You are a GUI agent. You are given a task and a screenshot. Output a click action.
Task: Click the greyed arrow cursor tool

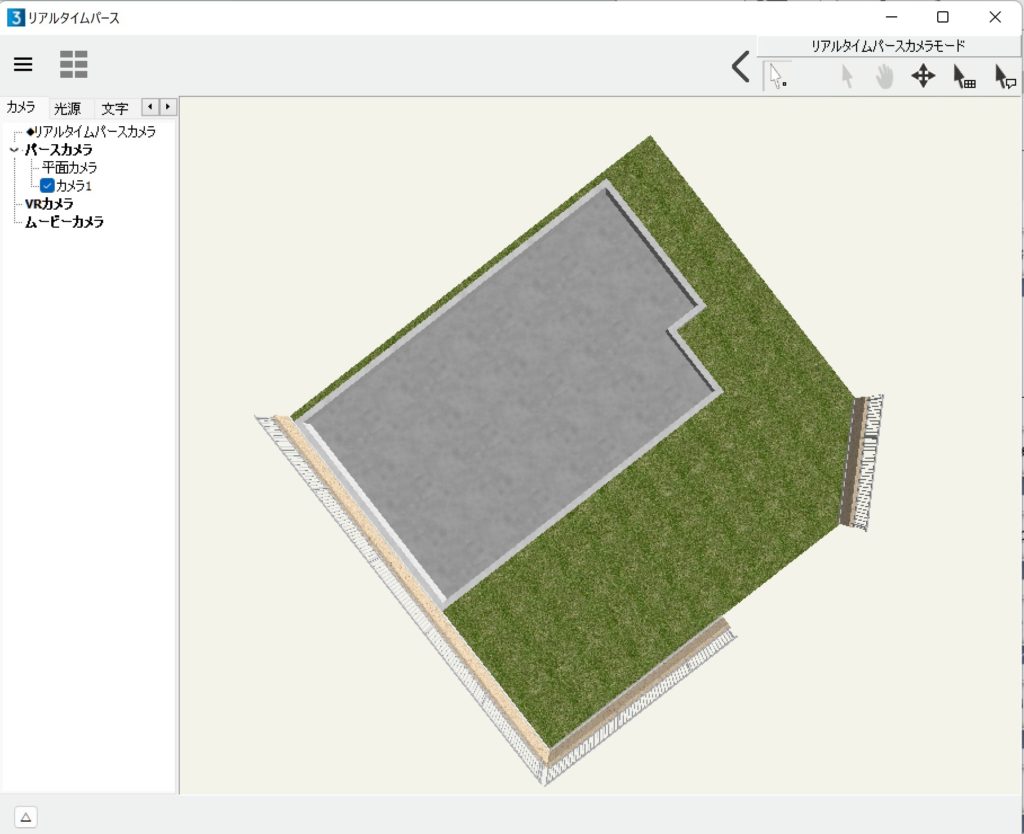[846, 77]
